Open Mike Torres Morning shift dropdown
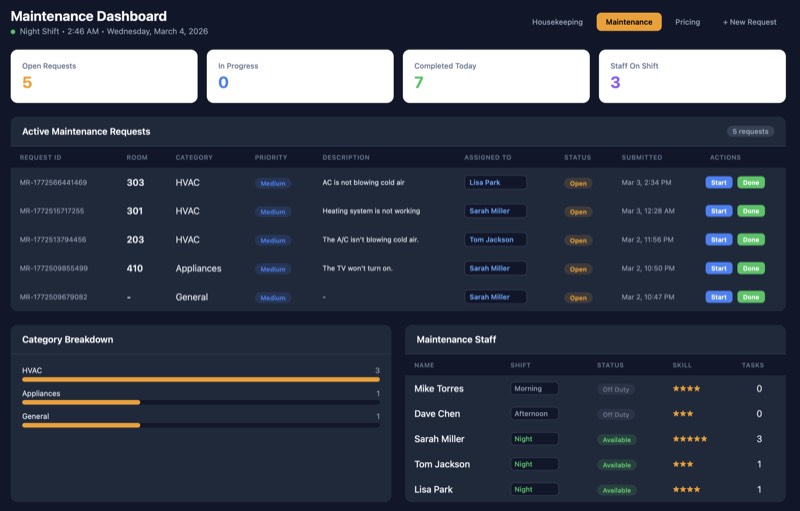Viewport: 800px width, 511px height. (x=534, y=389)
